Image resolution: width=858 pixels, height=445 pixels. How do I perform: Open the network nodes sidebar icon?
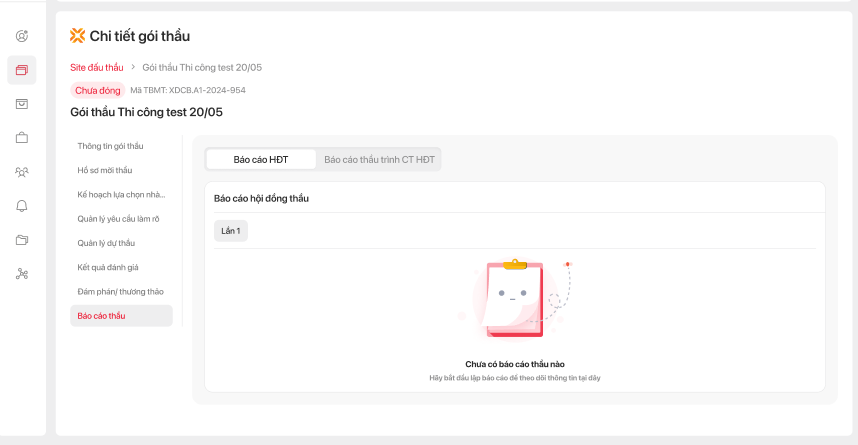click(x=22, y=274)
